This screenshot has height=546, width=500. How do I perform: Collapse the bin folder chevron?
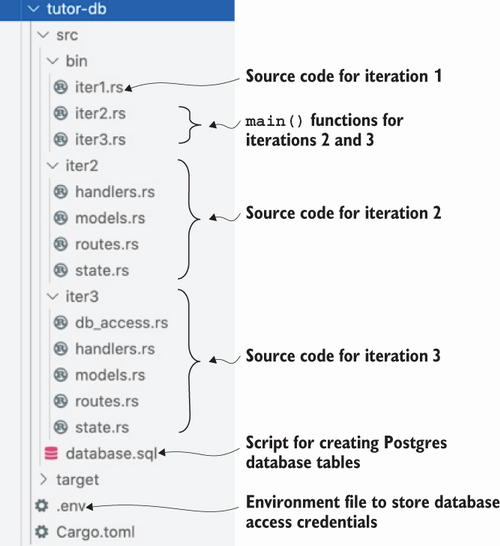tap(53, 61)
